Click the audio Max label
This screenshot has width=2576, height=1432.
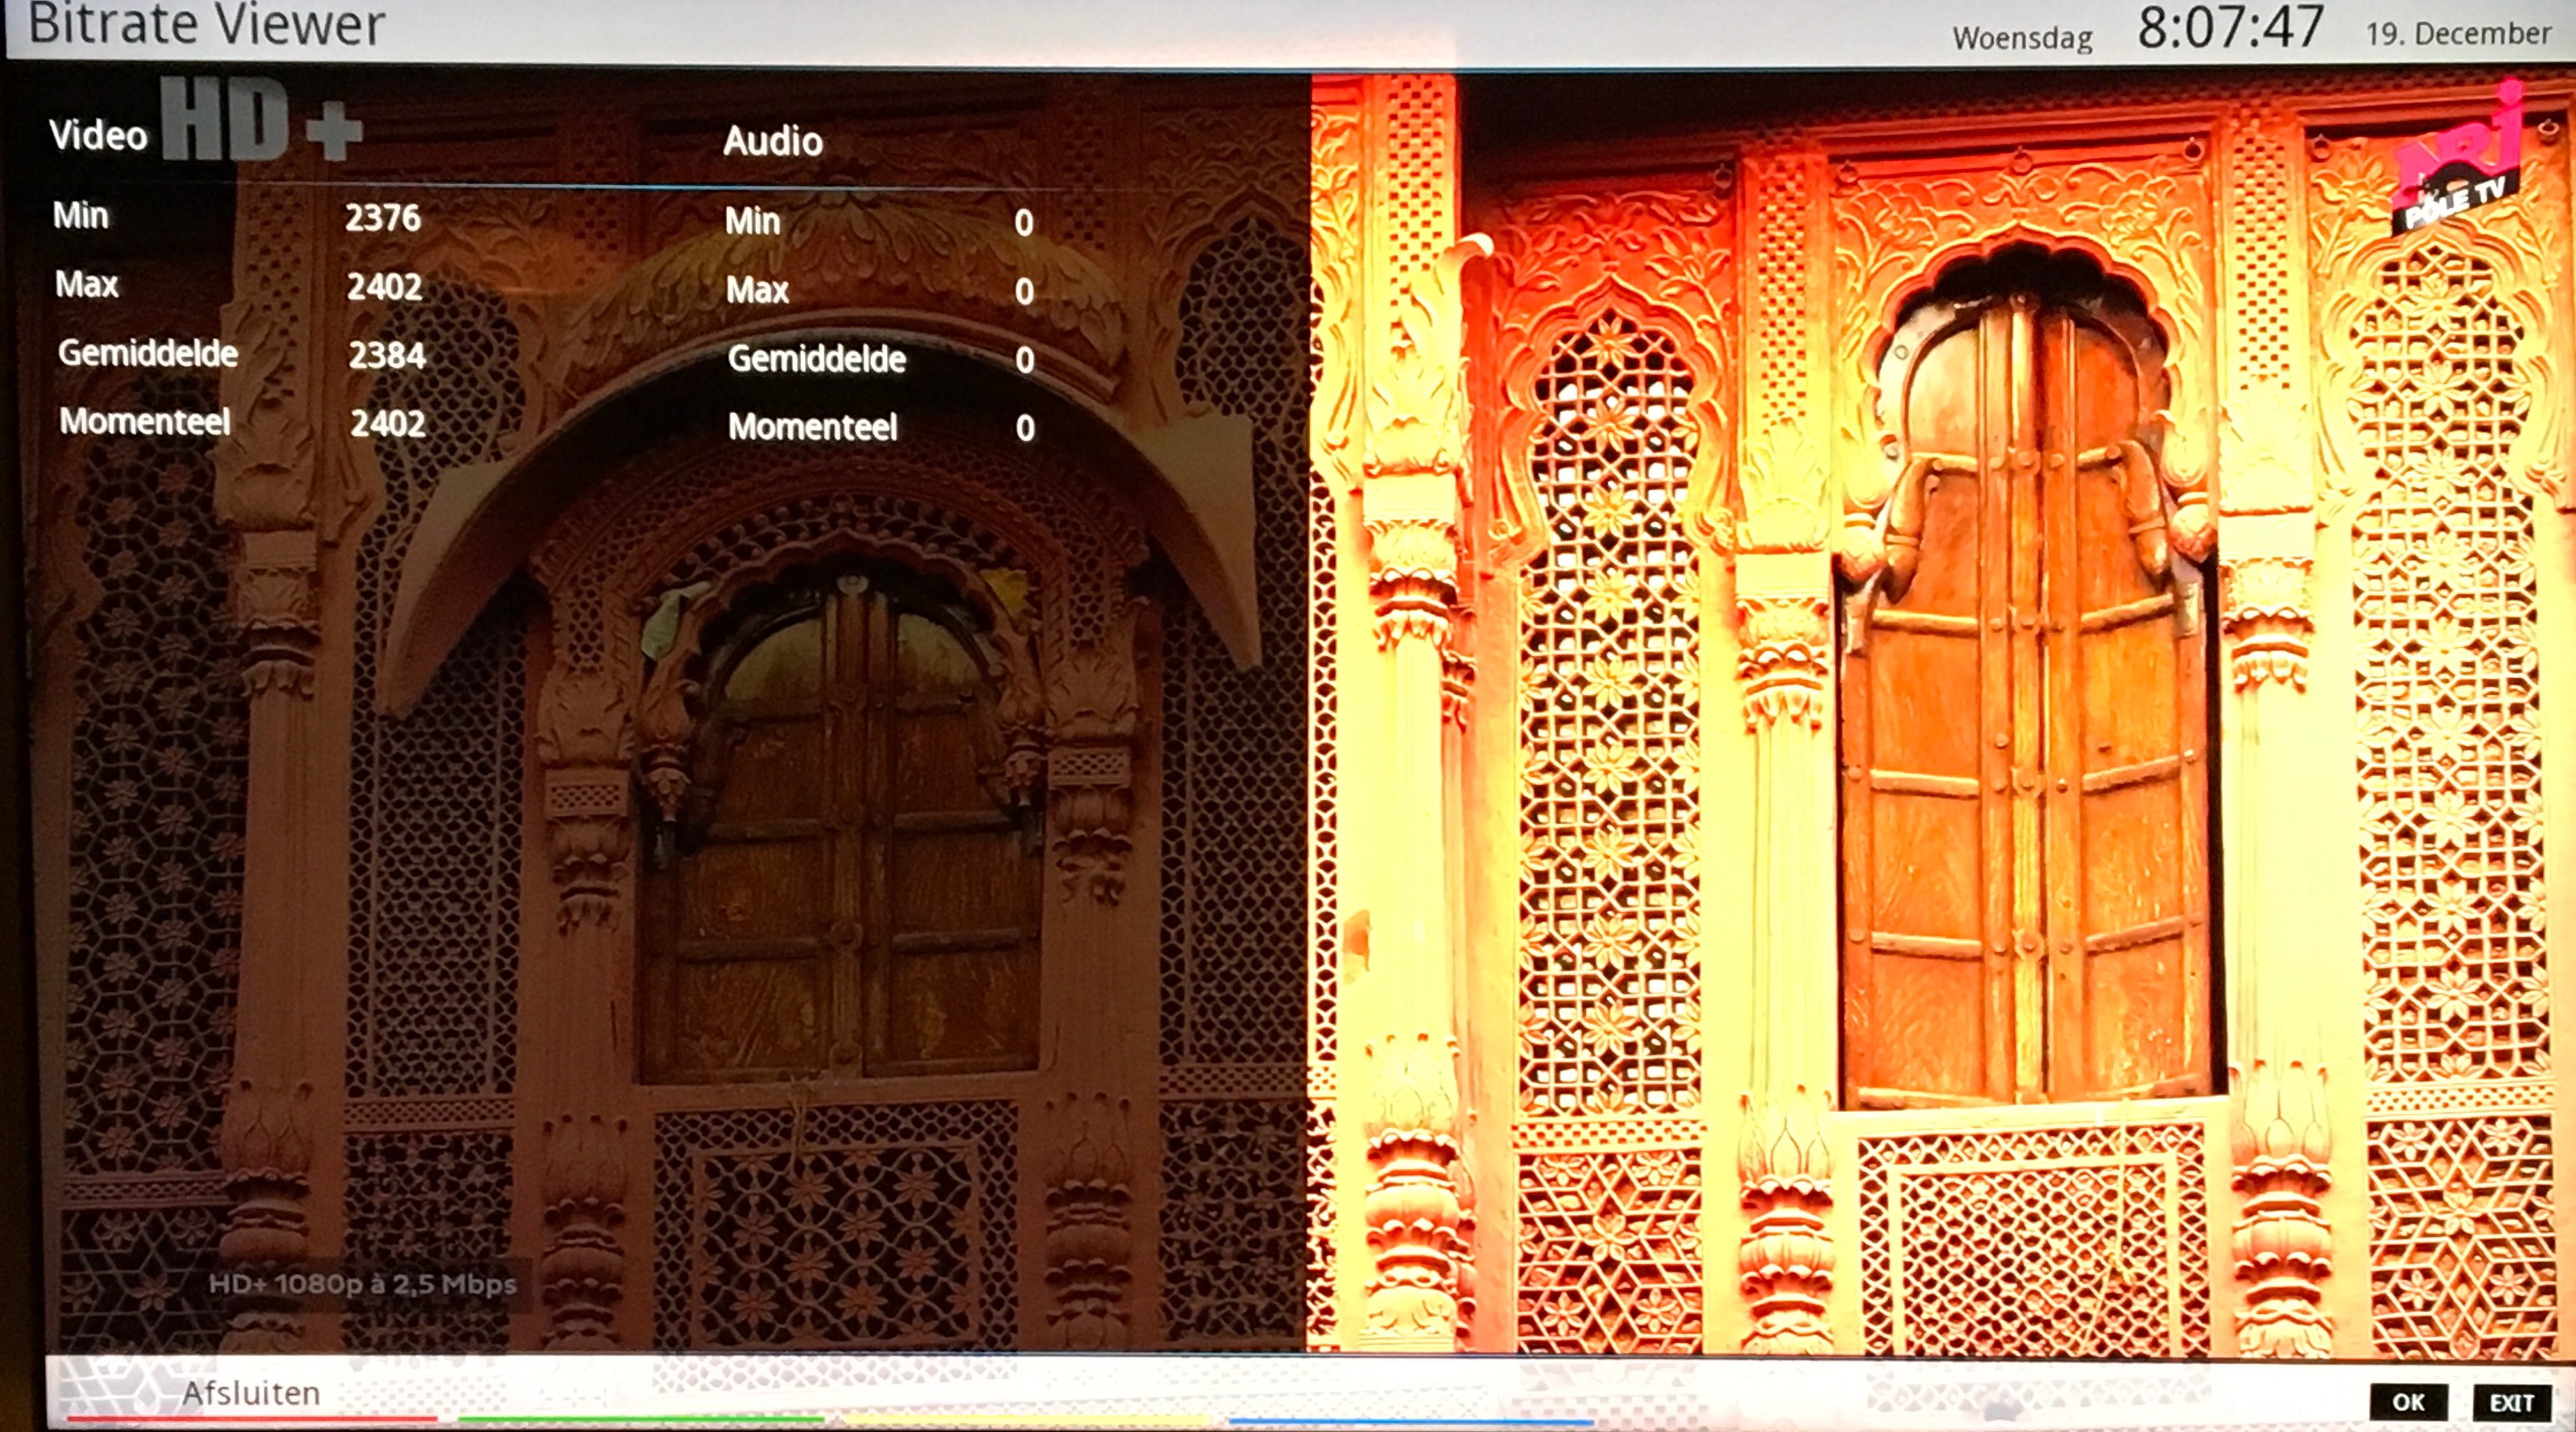point(757,290)
